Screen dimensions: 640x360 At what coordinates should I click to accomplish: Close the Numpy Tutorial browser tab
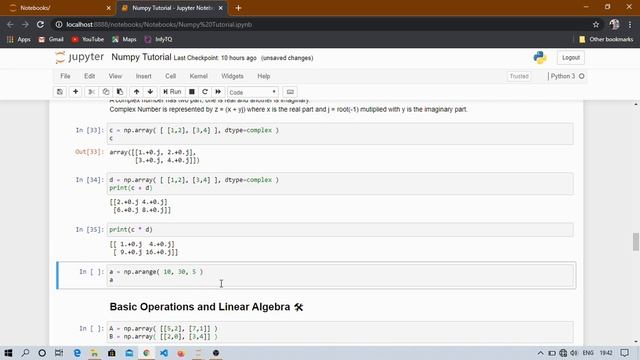point(220,8)
